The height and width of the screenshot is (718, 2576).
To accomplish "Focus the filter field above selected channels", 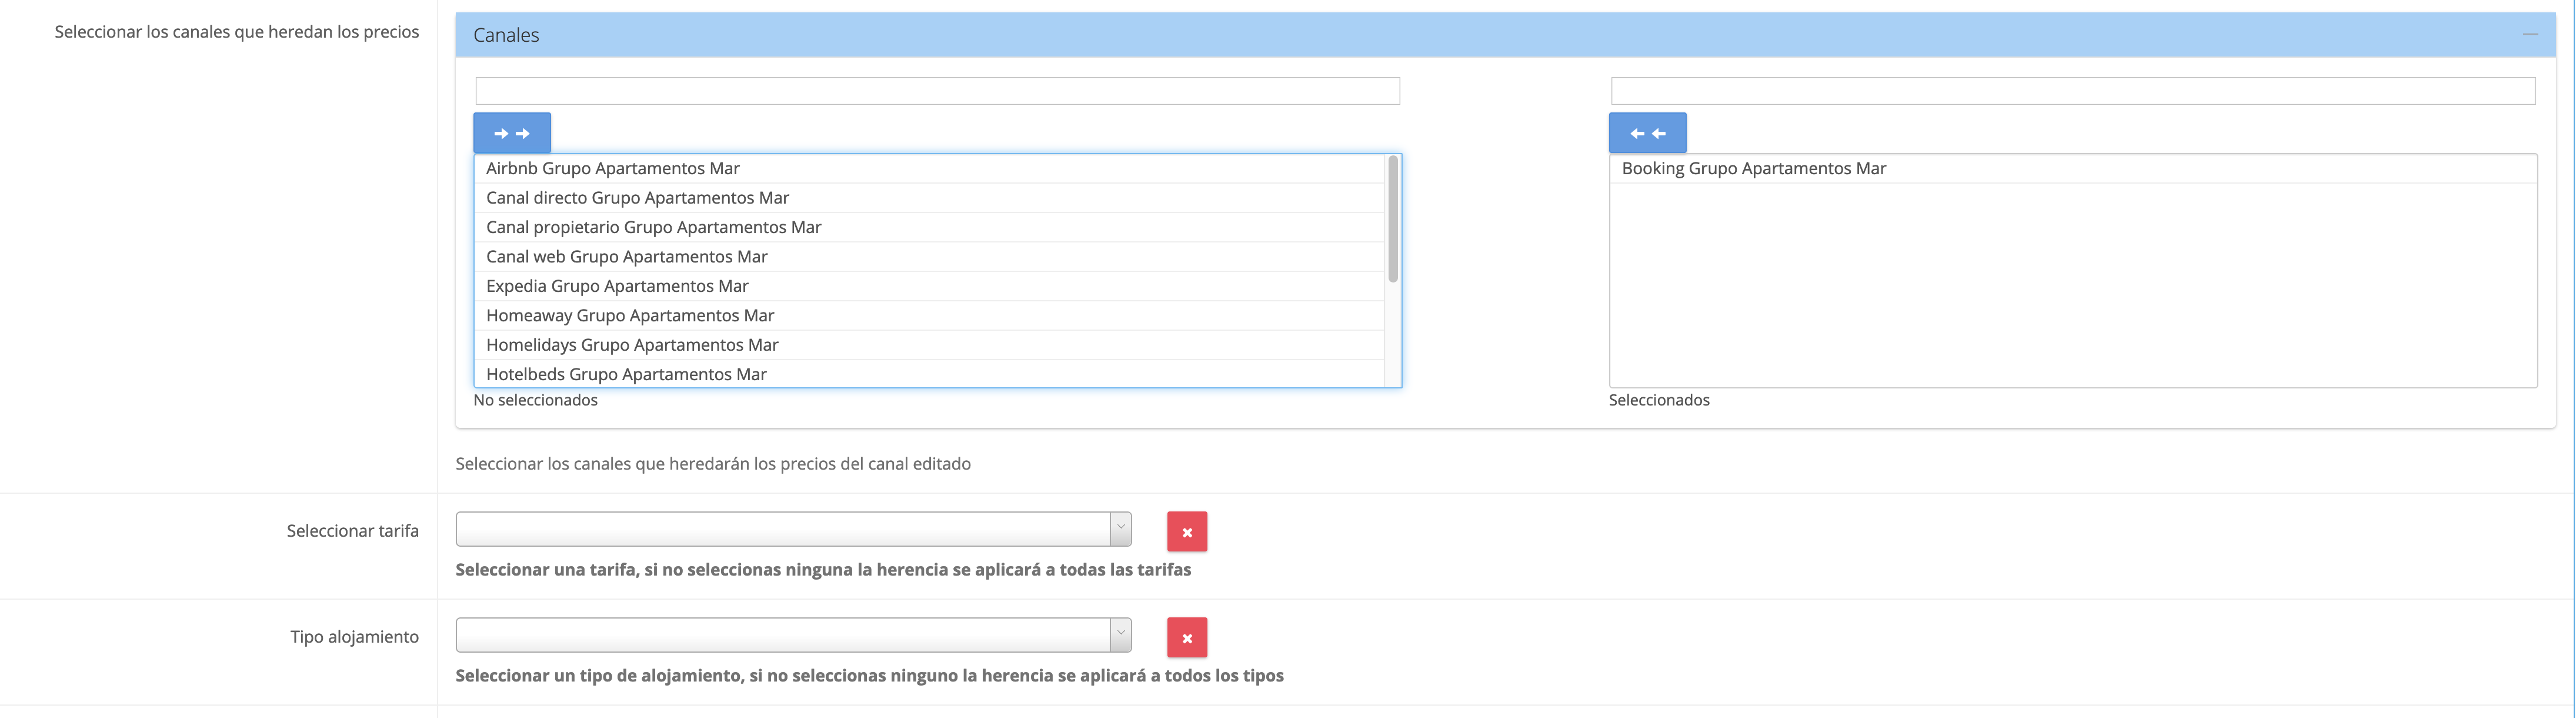I will (2072, 91).
